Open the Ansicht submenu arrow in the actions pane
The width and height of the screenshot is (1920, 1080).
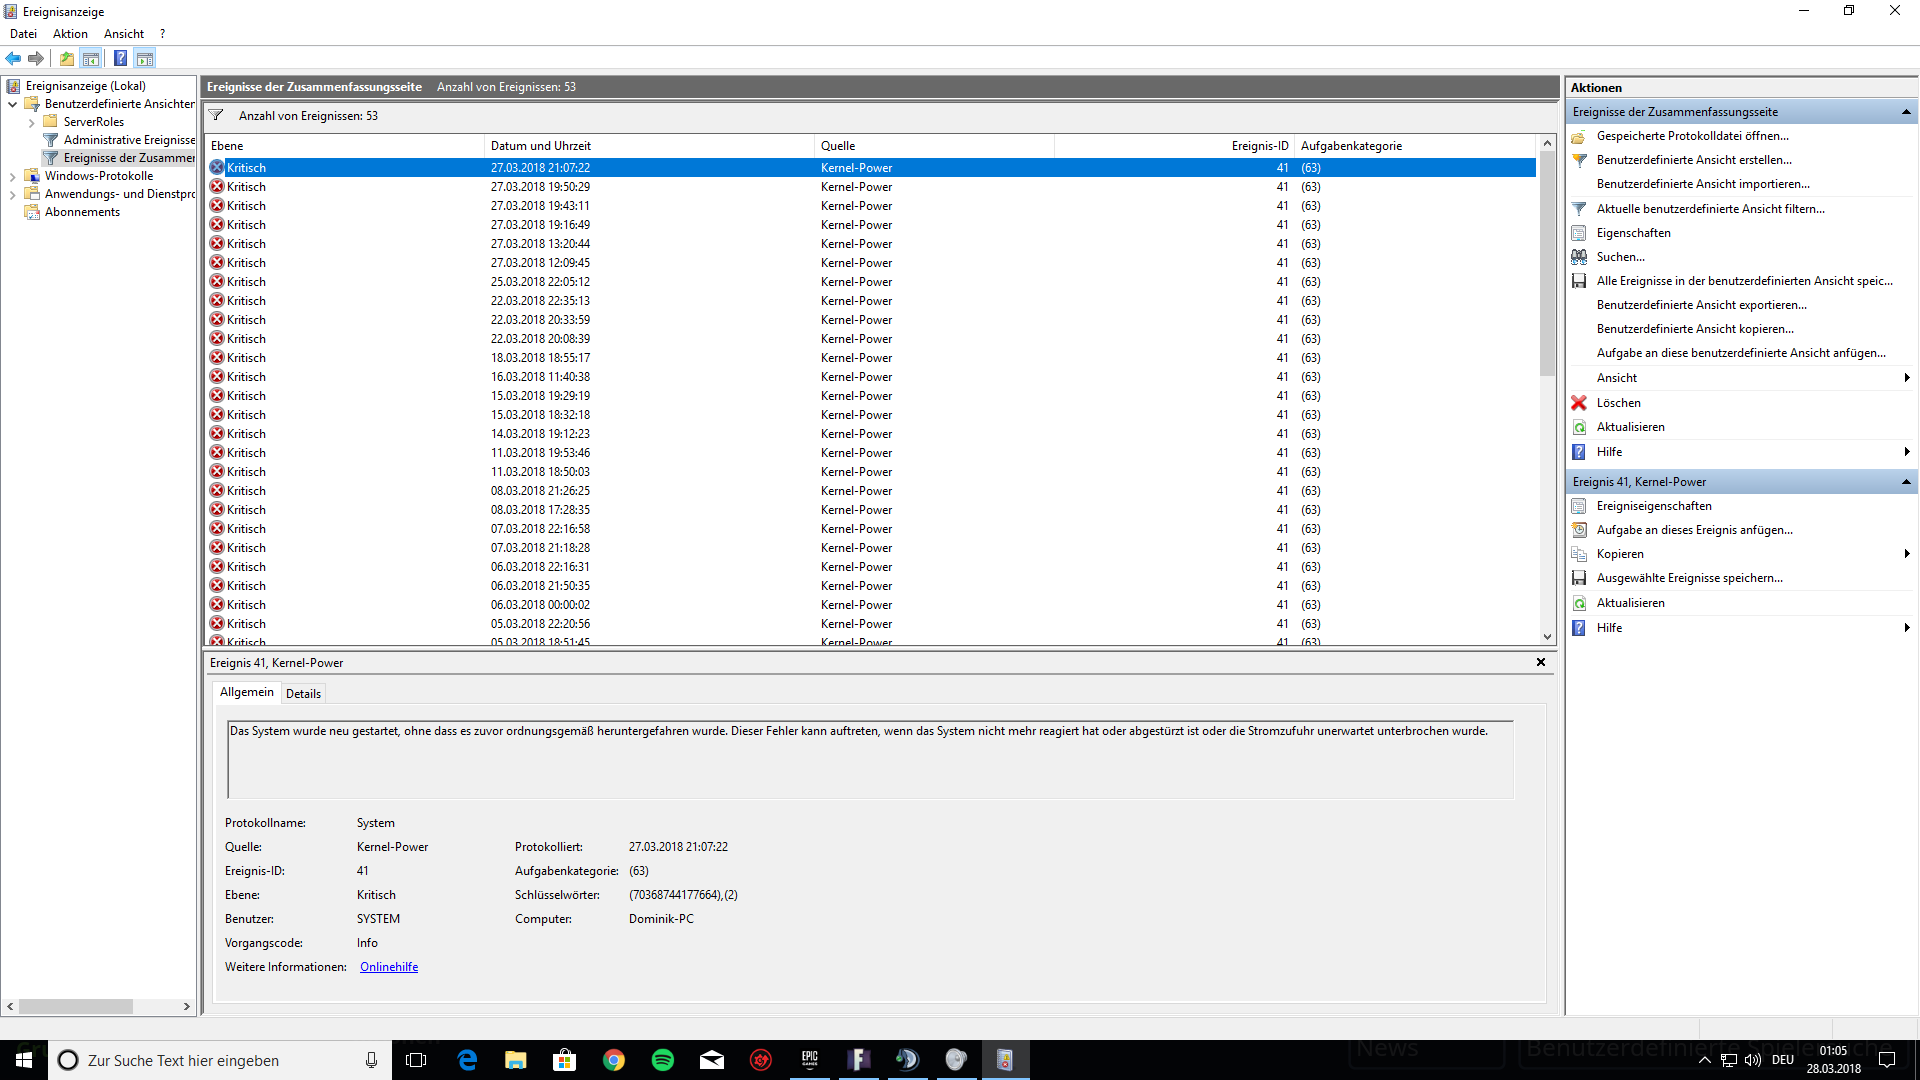[x=1907, y=378]
